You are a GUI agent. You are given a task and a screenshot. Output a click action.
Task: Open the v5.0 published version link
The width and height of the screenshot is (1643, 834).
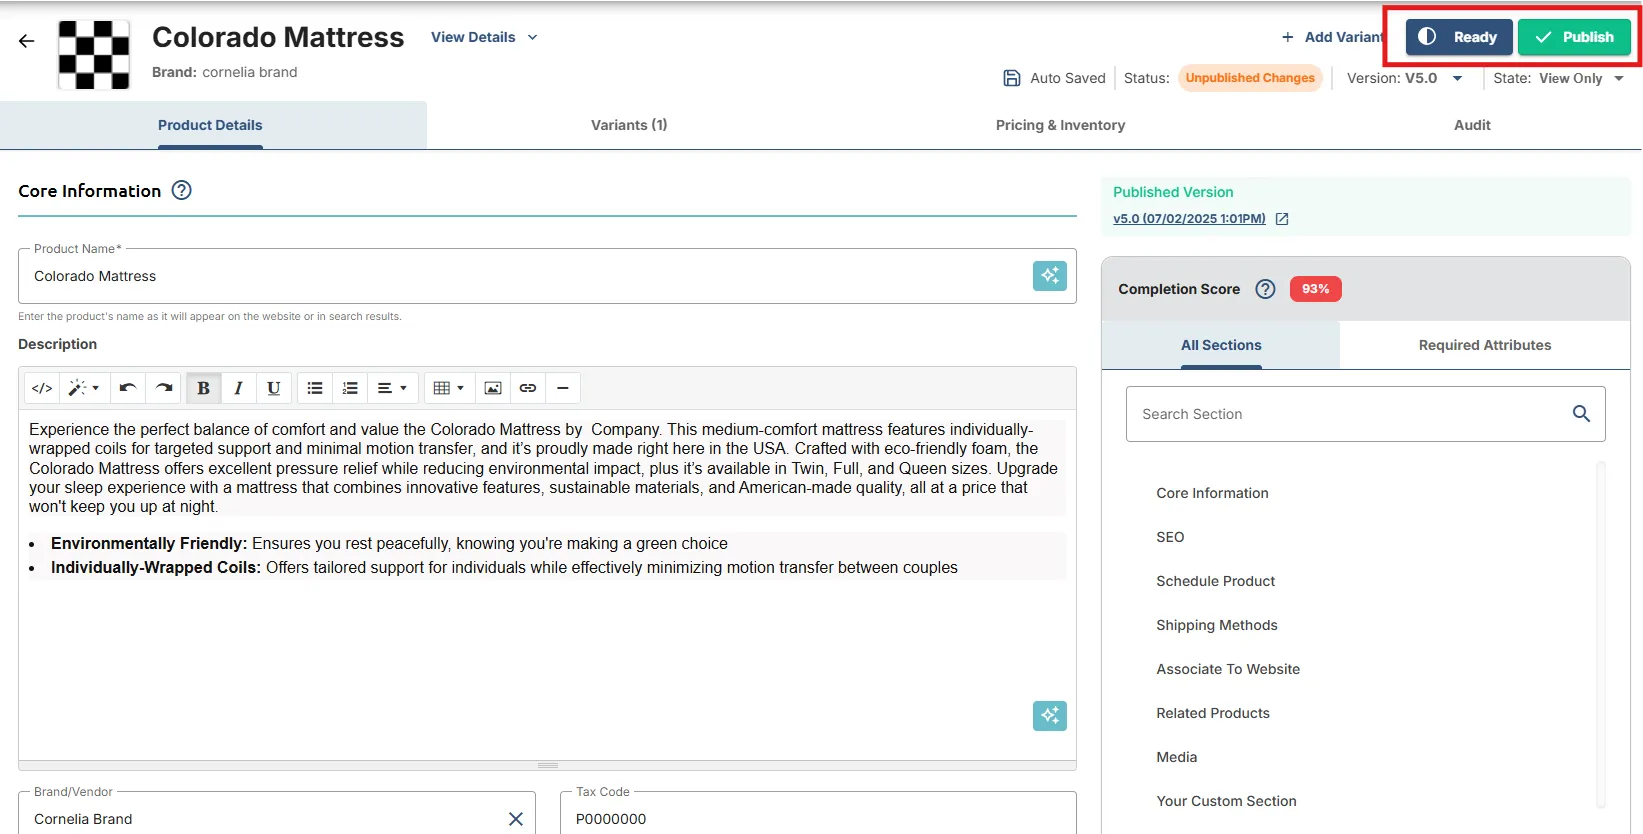click(x=1189, y=219)
